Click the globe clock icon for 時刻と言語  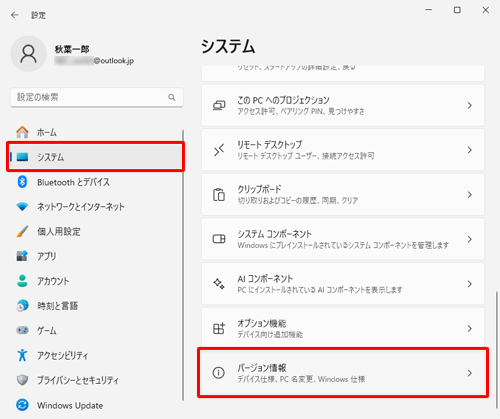tap(22, 305)
